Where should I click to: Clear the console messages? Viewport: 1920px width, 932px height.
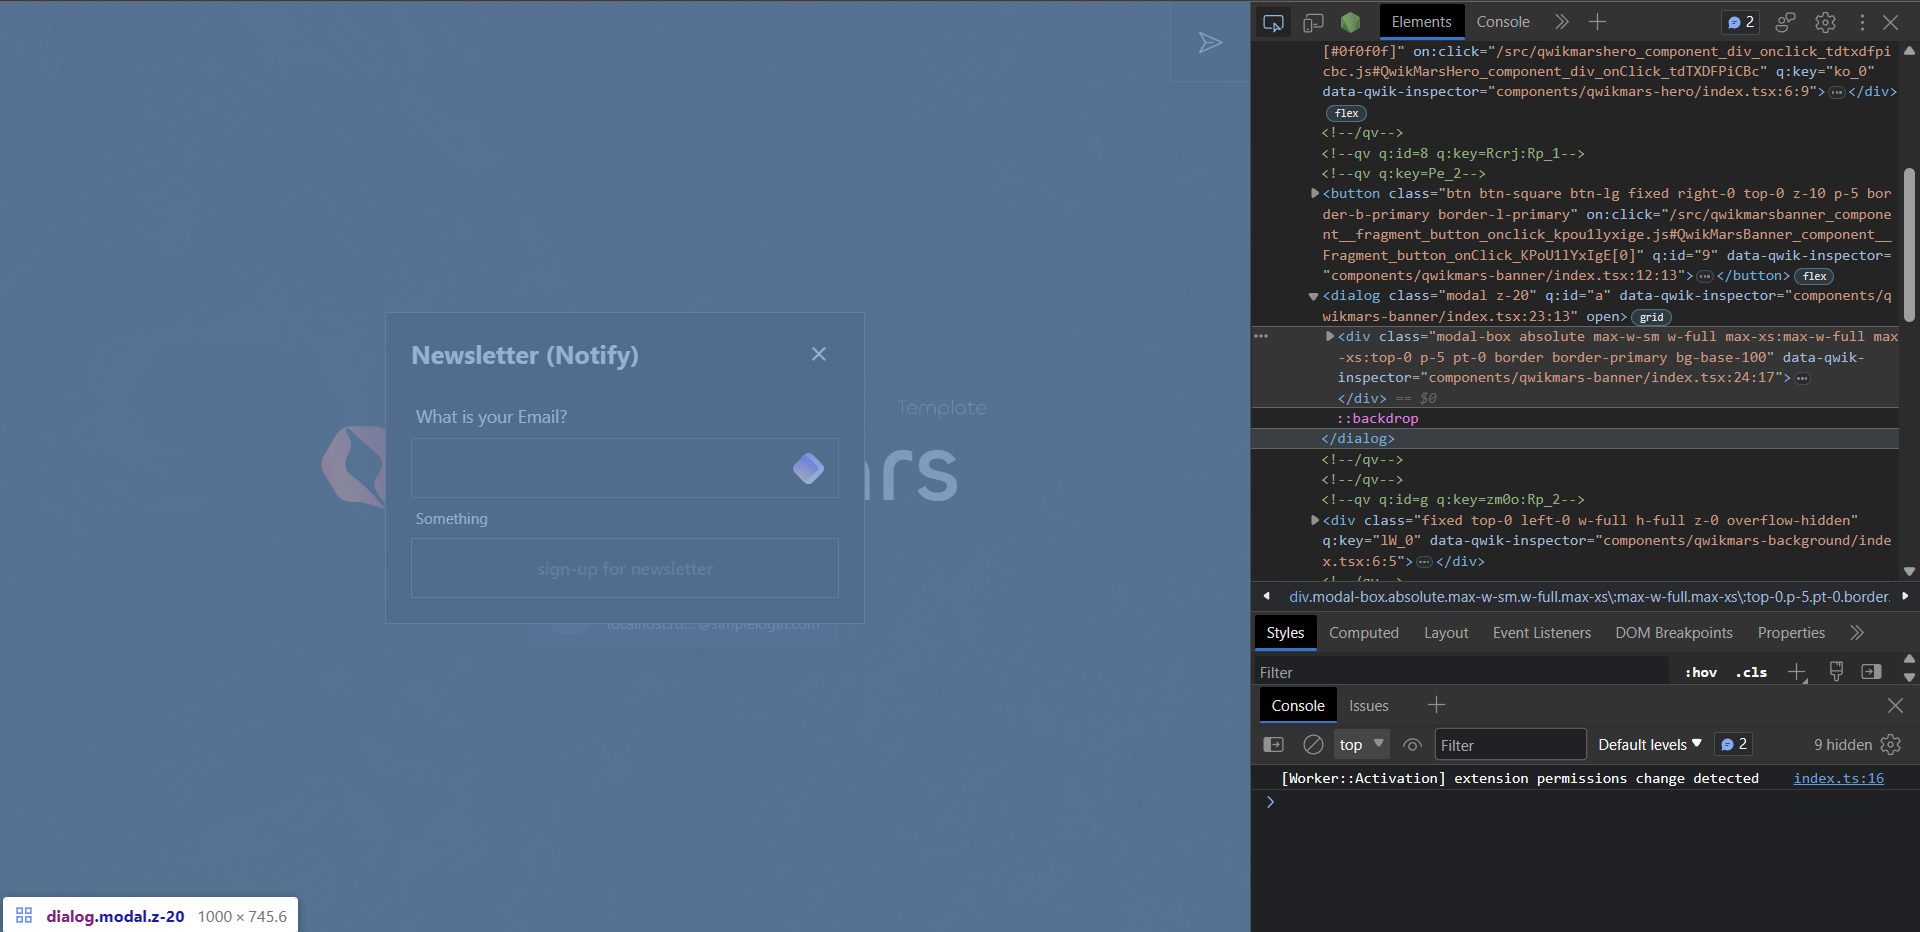(1313, 744)
